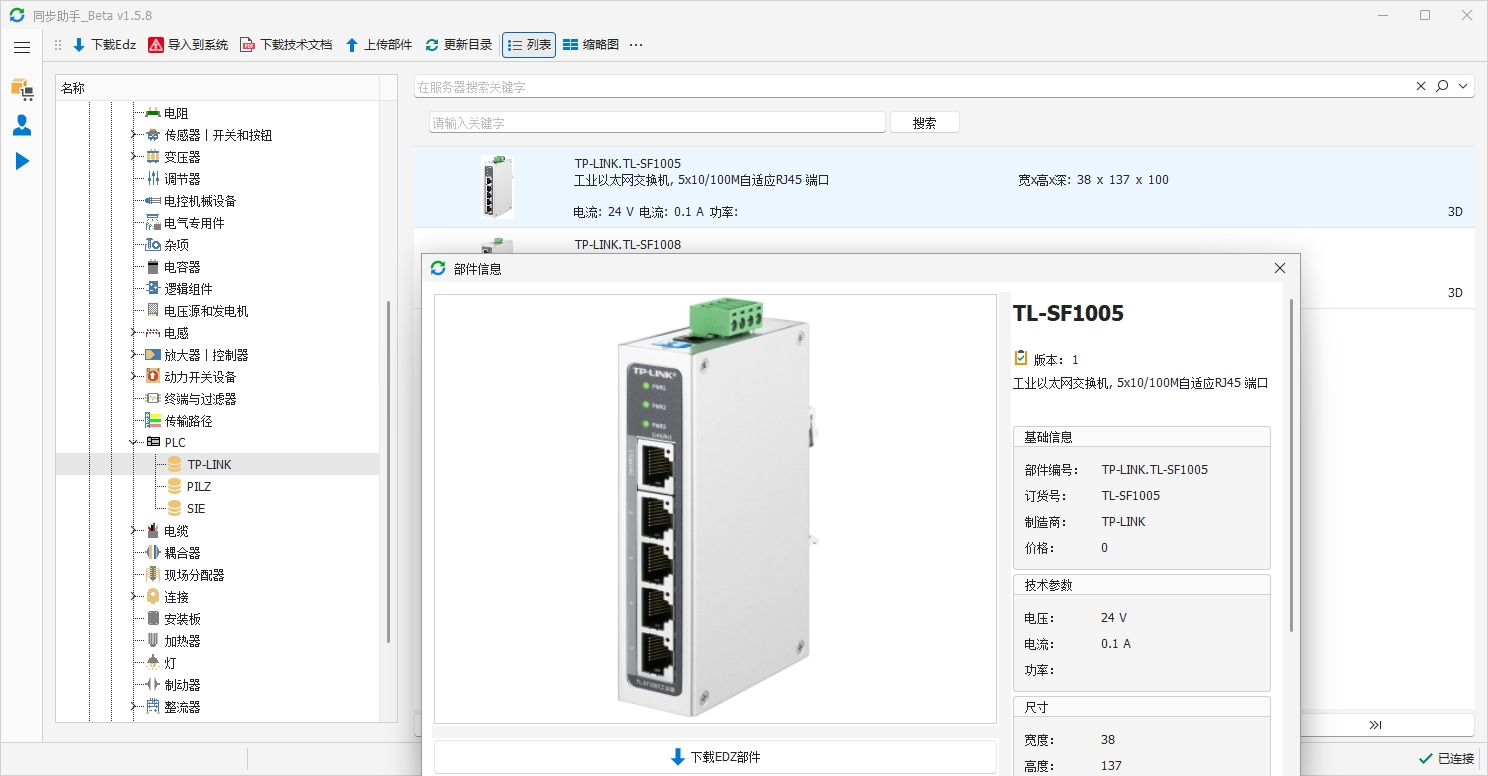Expand the 放大器 | 控制器 node
Screen dimensions: 1488x776
coord(133,355)
